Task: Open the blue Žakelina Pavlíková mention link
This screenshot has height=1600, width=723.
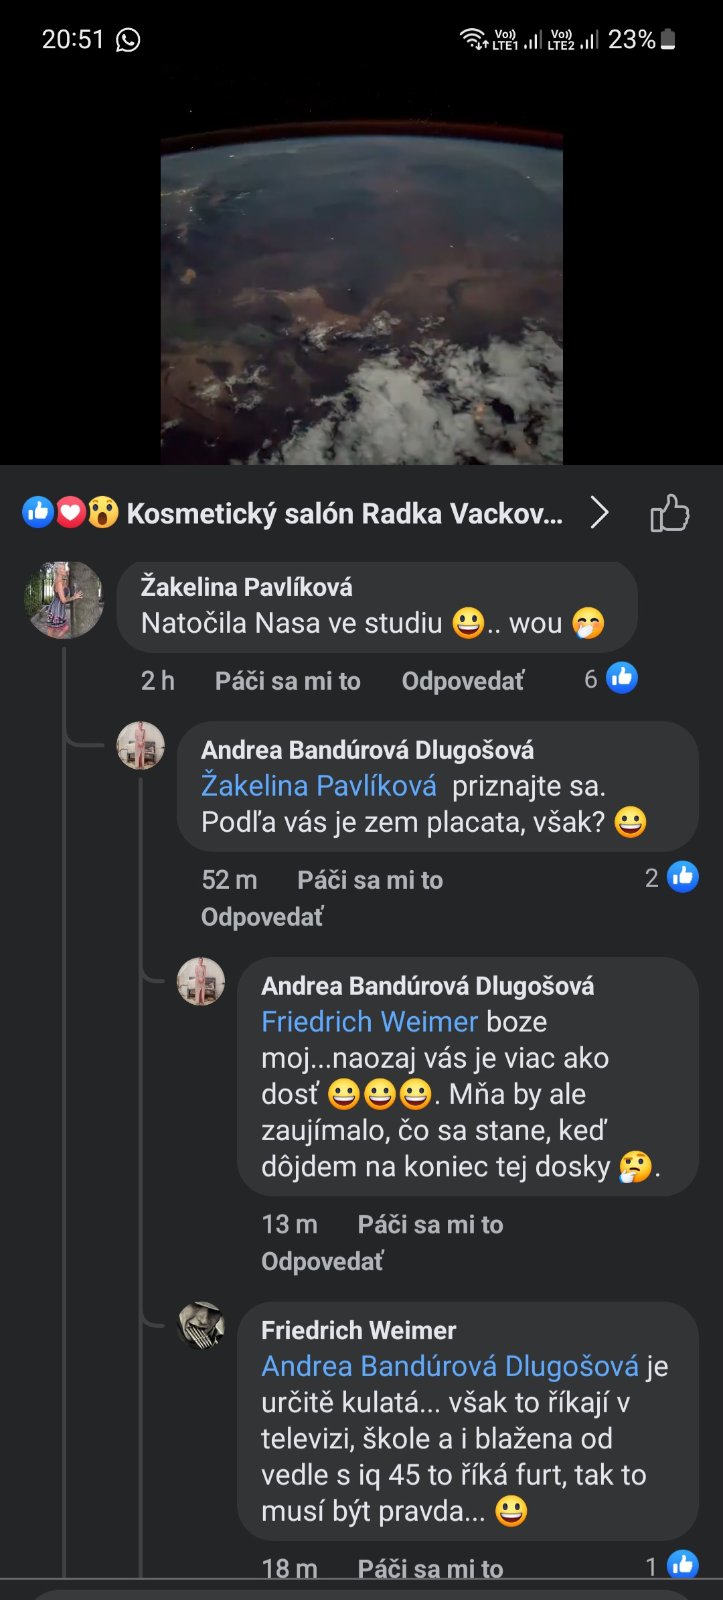Action: pyautogui.click(x=319, y=786)
